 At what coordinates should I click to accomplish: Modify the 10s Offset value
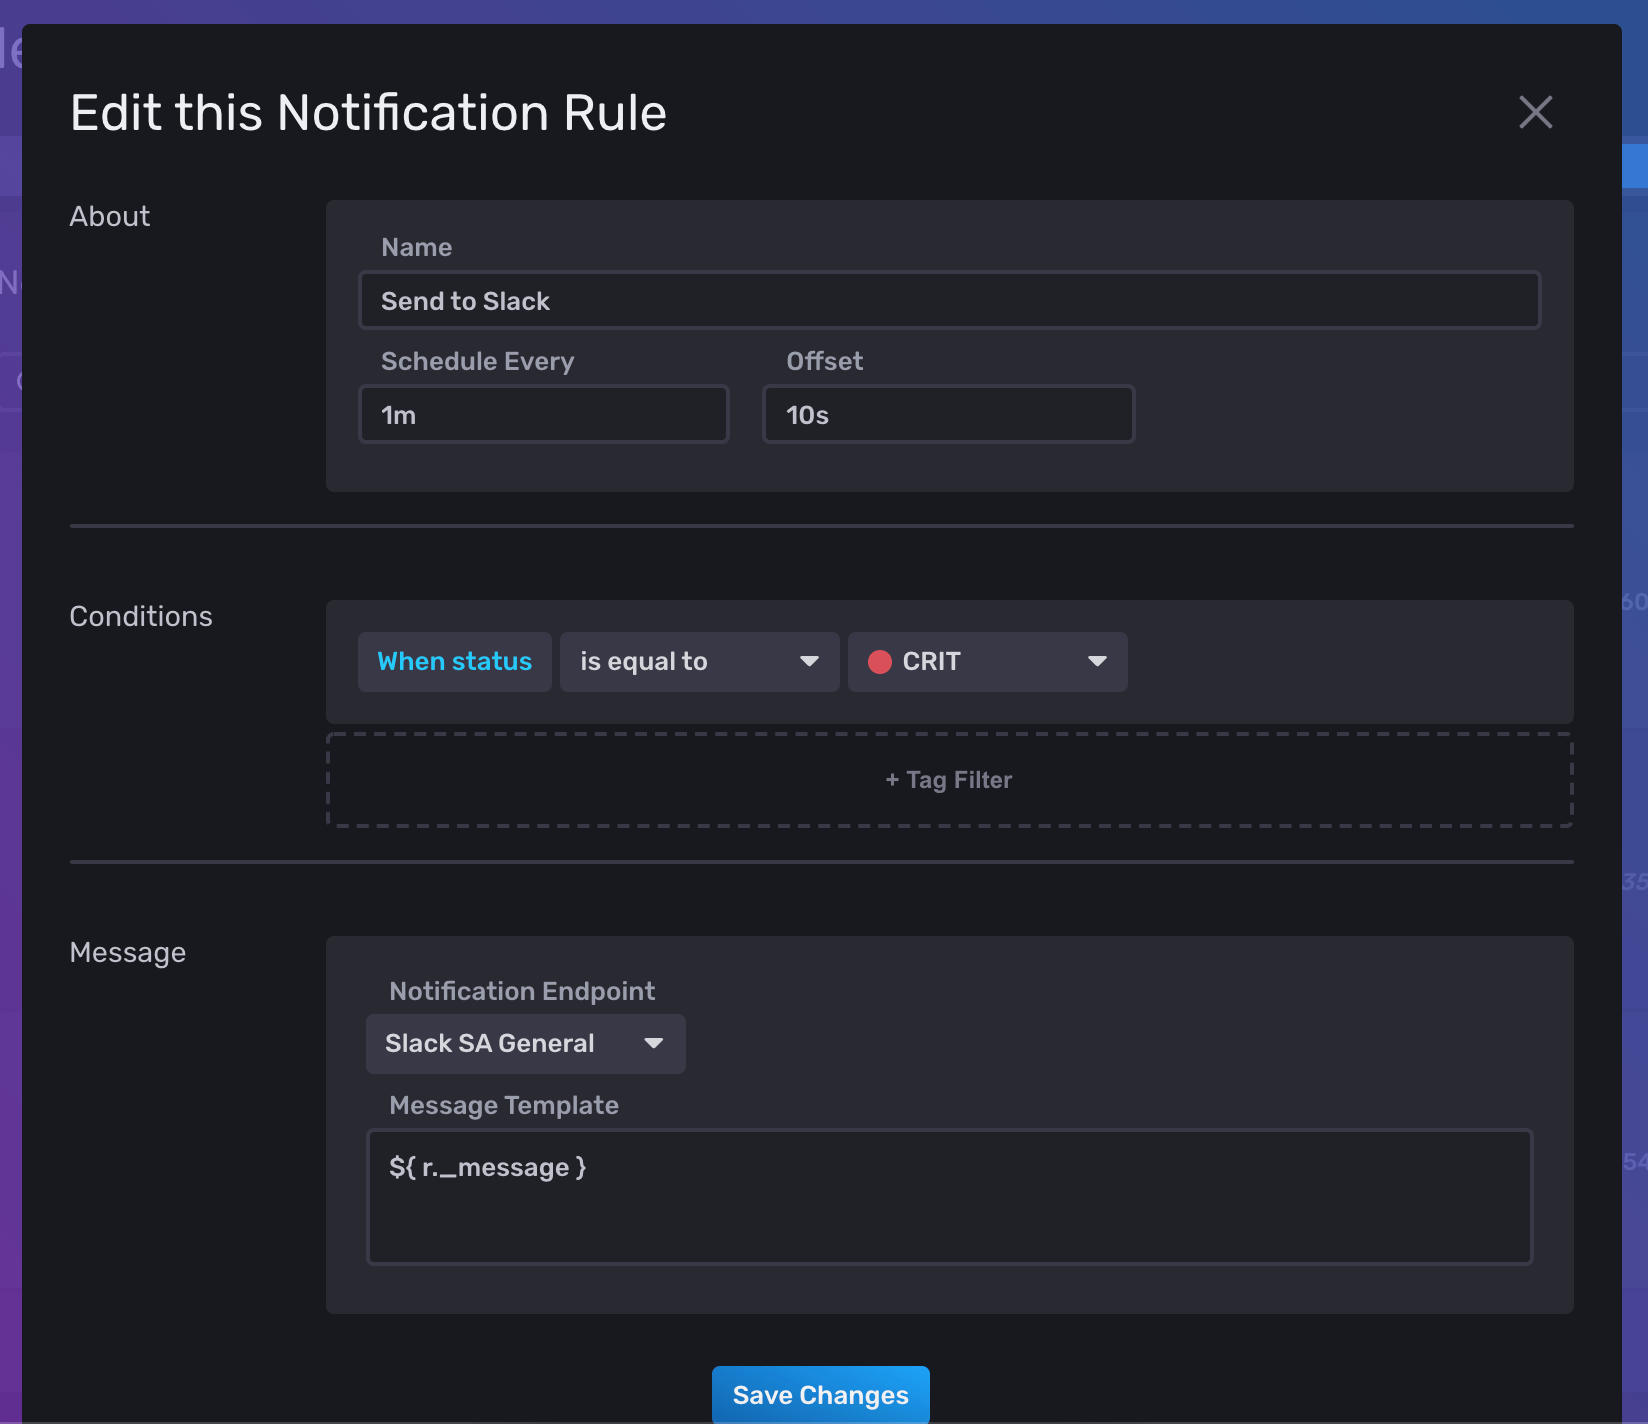(948, 414)
